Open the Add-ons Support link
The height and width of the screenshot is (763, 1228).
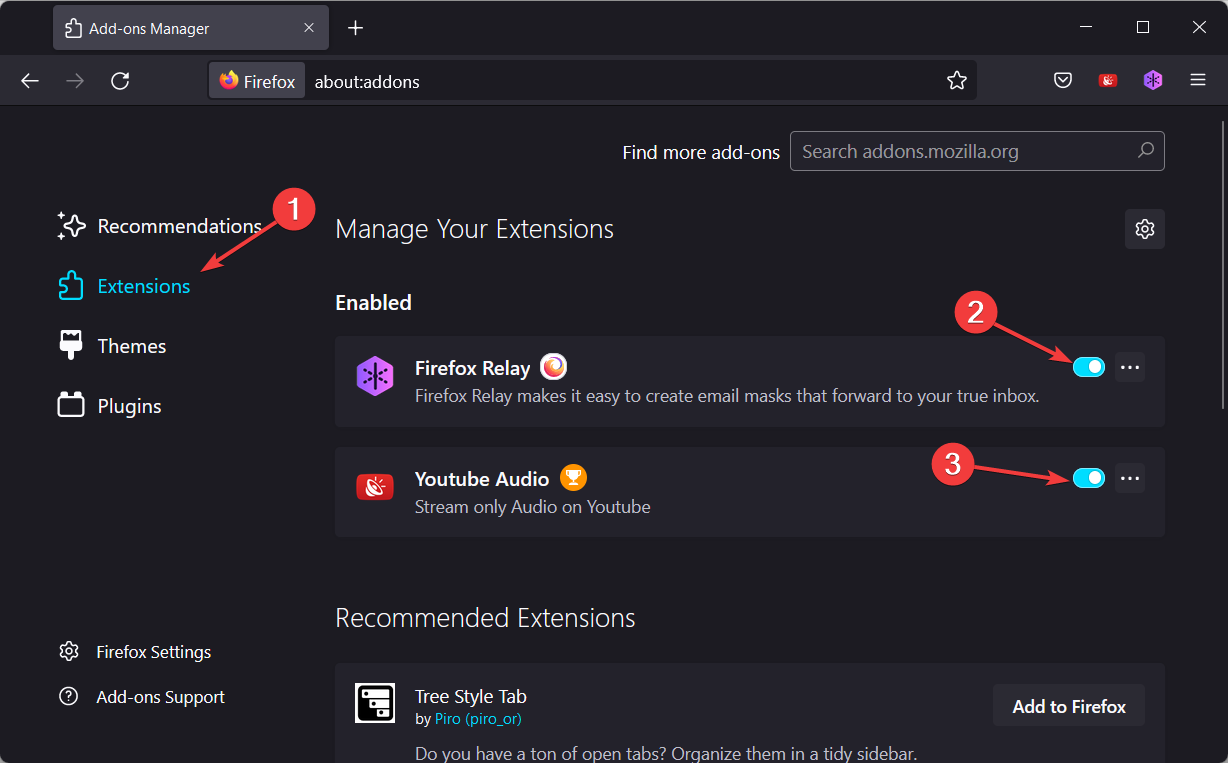coord(142,697)
